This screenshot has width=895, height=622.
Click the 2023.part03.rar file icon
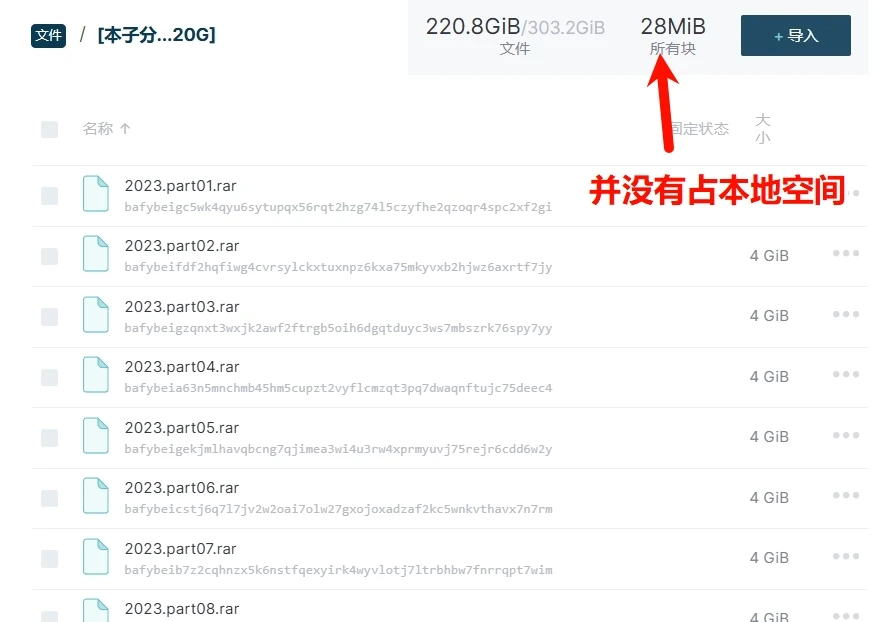click(x=96, y=315)
